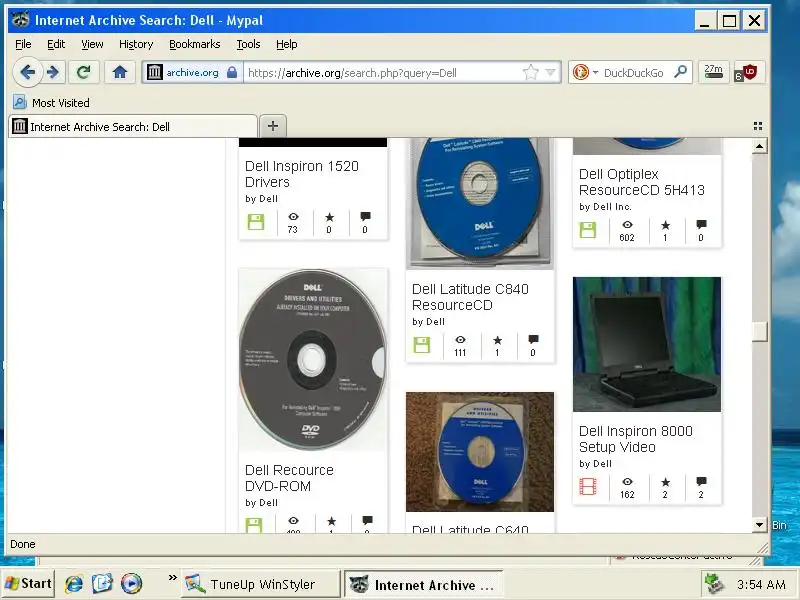The height and width of the screenshot is (600, 800).
Task: Click the views eye icon showing 162
Action: 627,482
